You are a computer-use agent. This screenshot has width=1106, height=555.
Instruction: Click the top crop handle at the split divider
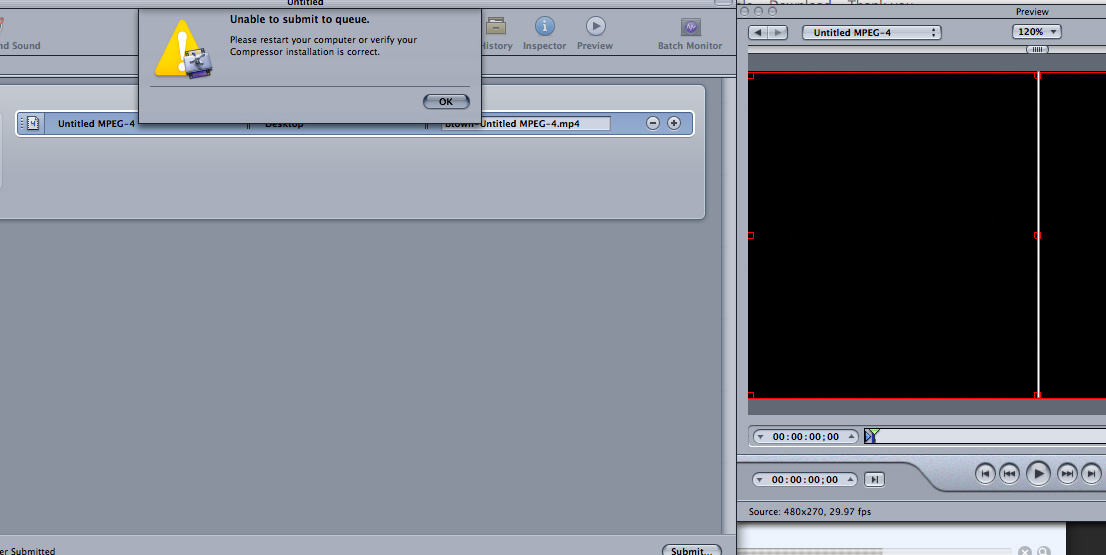click(x=1038, y=75)
